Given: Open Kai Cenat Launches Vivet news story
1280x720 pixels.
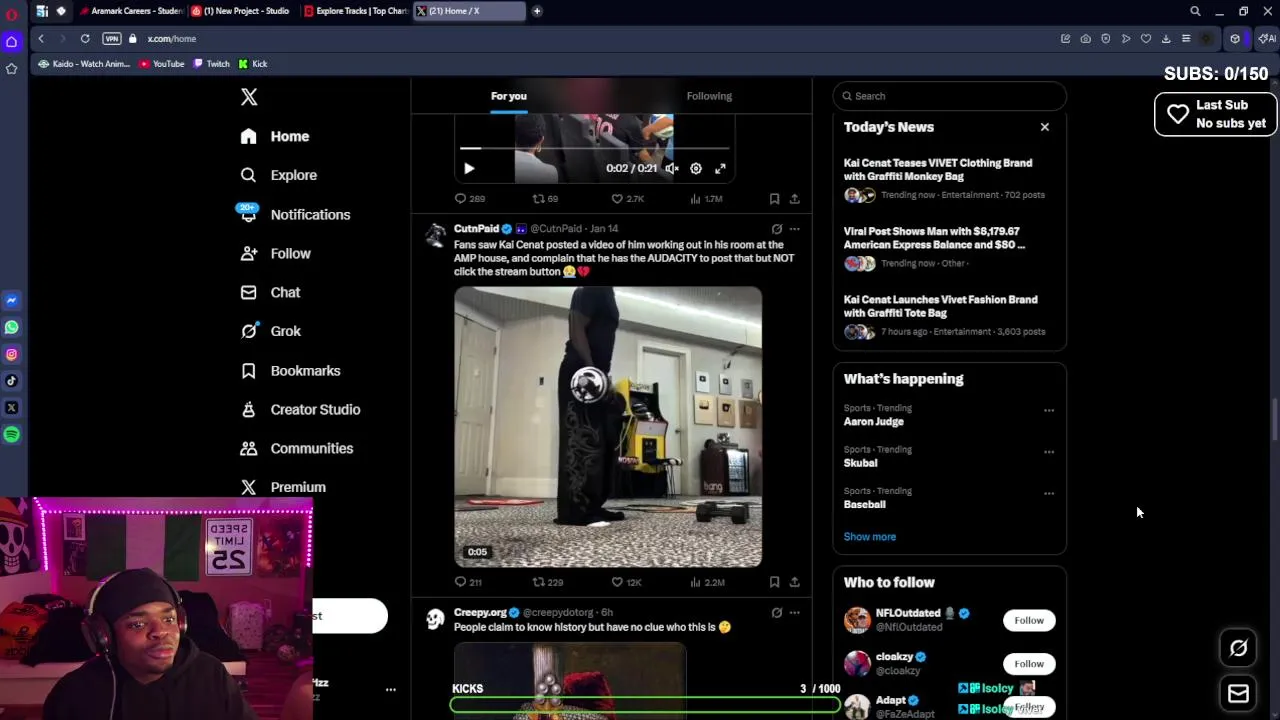Looking at the screenshot, I should [949, 315].
